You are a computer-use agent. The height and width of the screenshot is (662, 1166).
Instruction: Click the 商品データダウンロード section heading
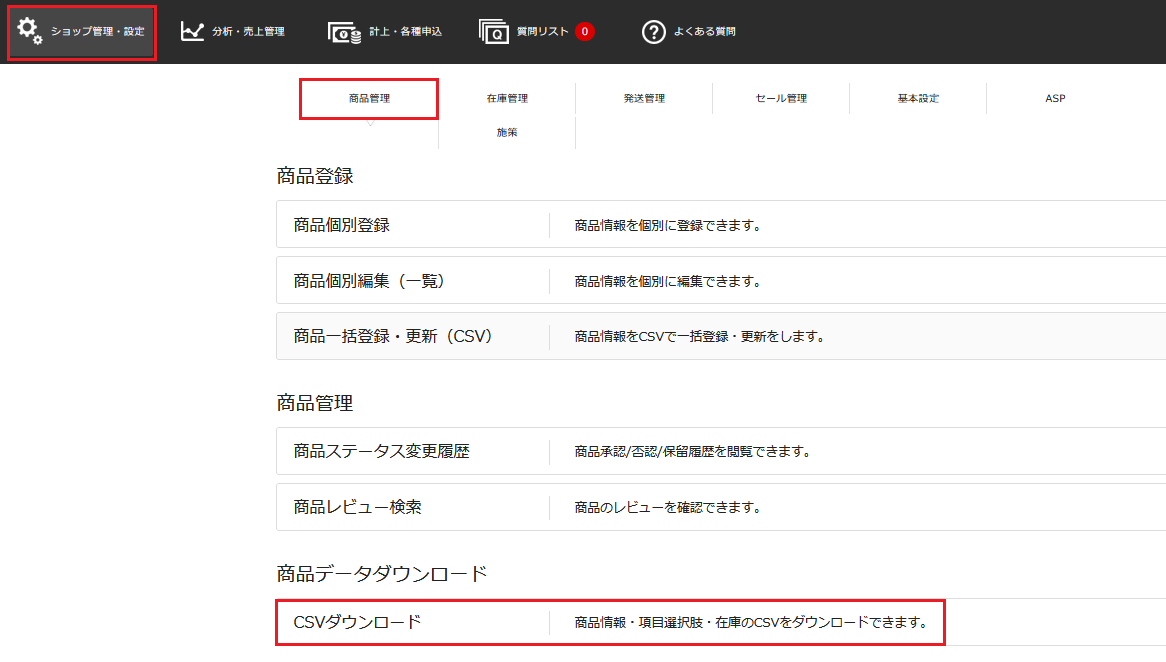(x=382, y=573)
